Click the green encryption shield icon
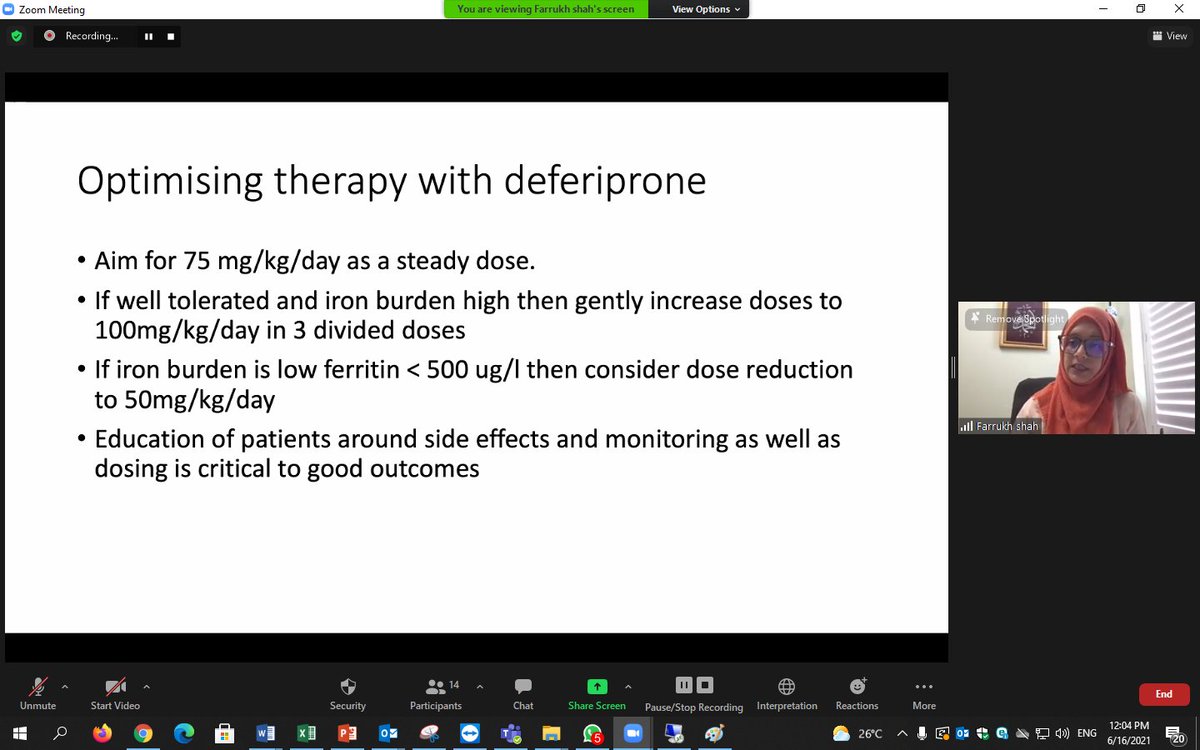This screenshot has height=750, width=1200. click(x=15, y=36)
